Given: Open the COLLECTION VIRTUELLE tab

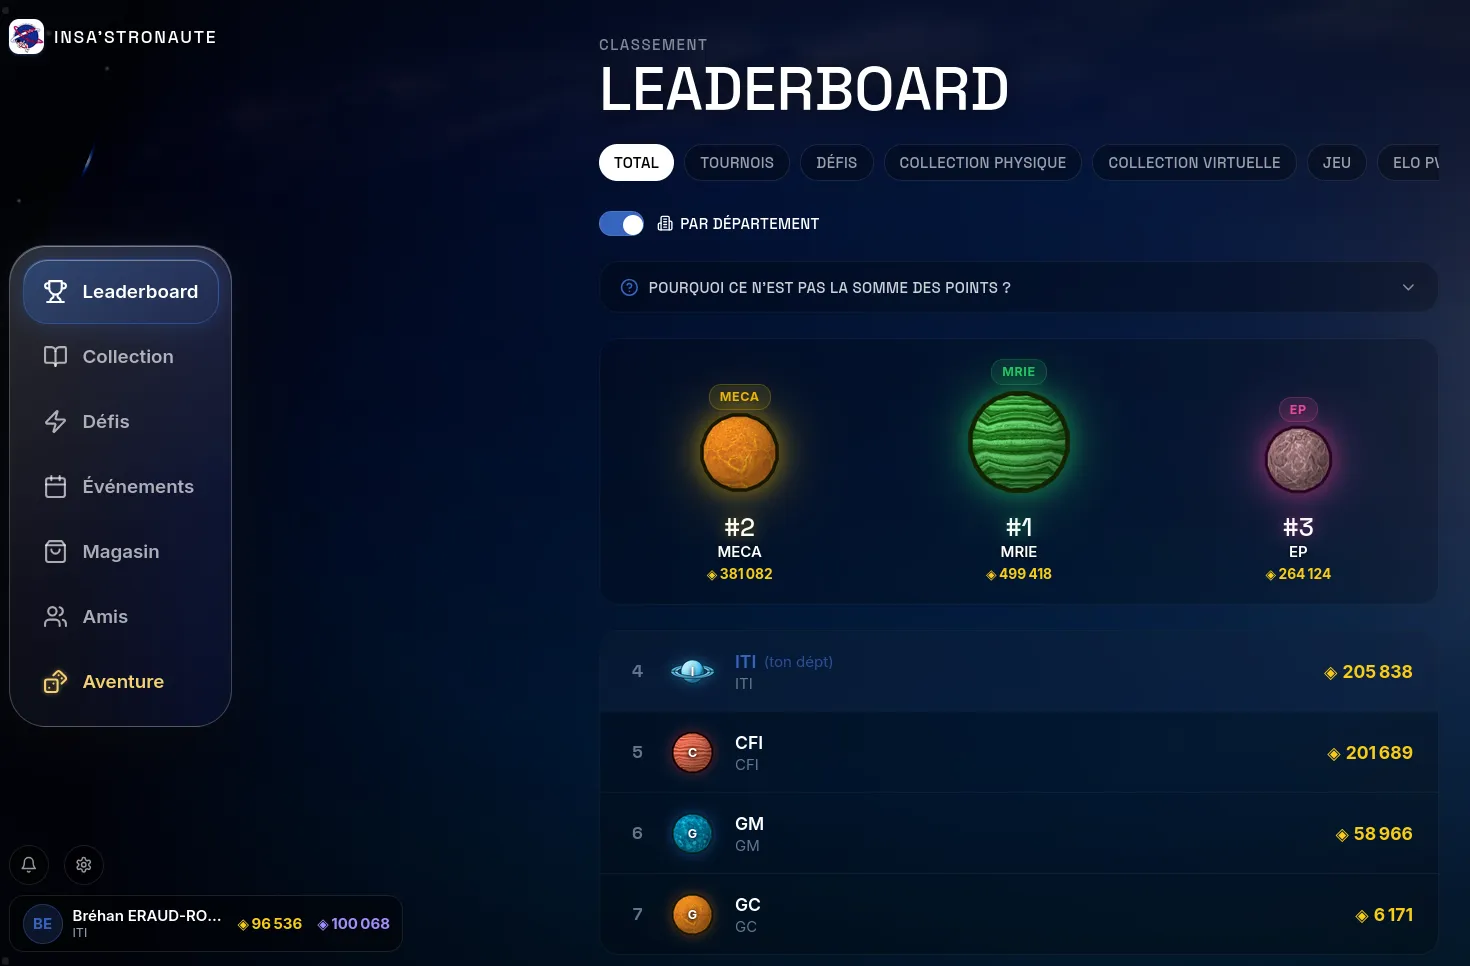Looking at the screenshot, I should click(x=1194, y=163).
